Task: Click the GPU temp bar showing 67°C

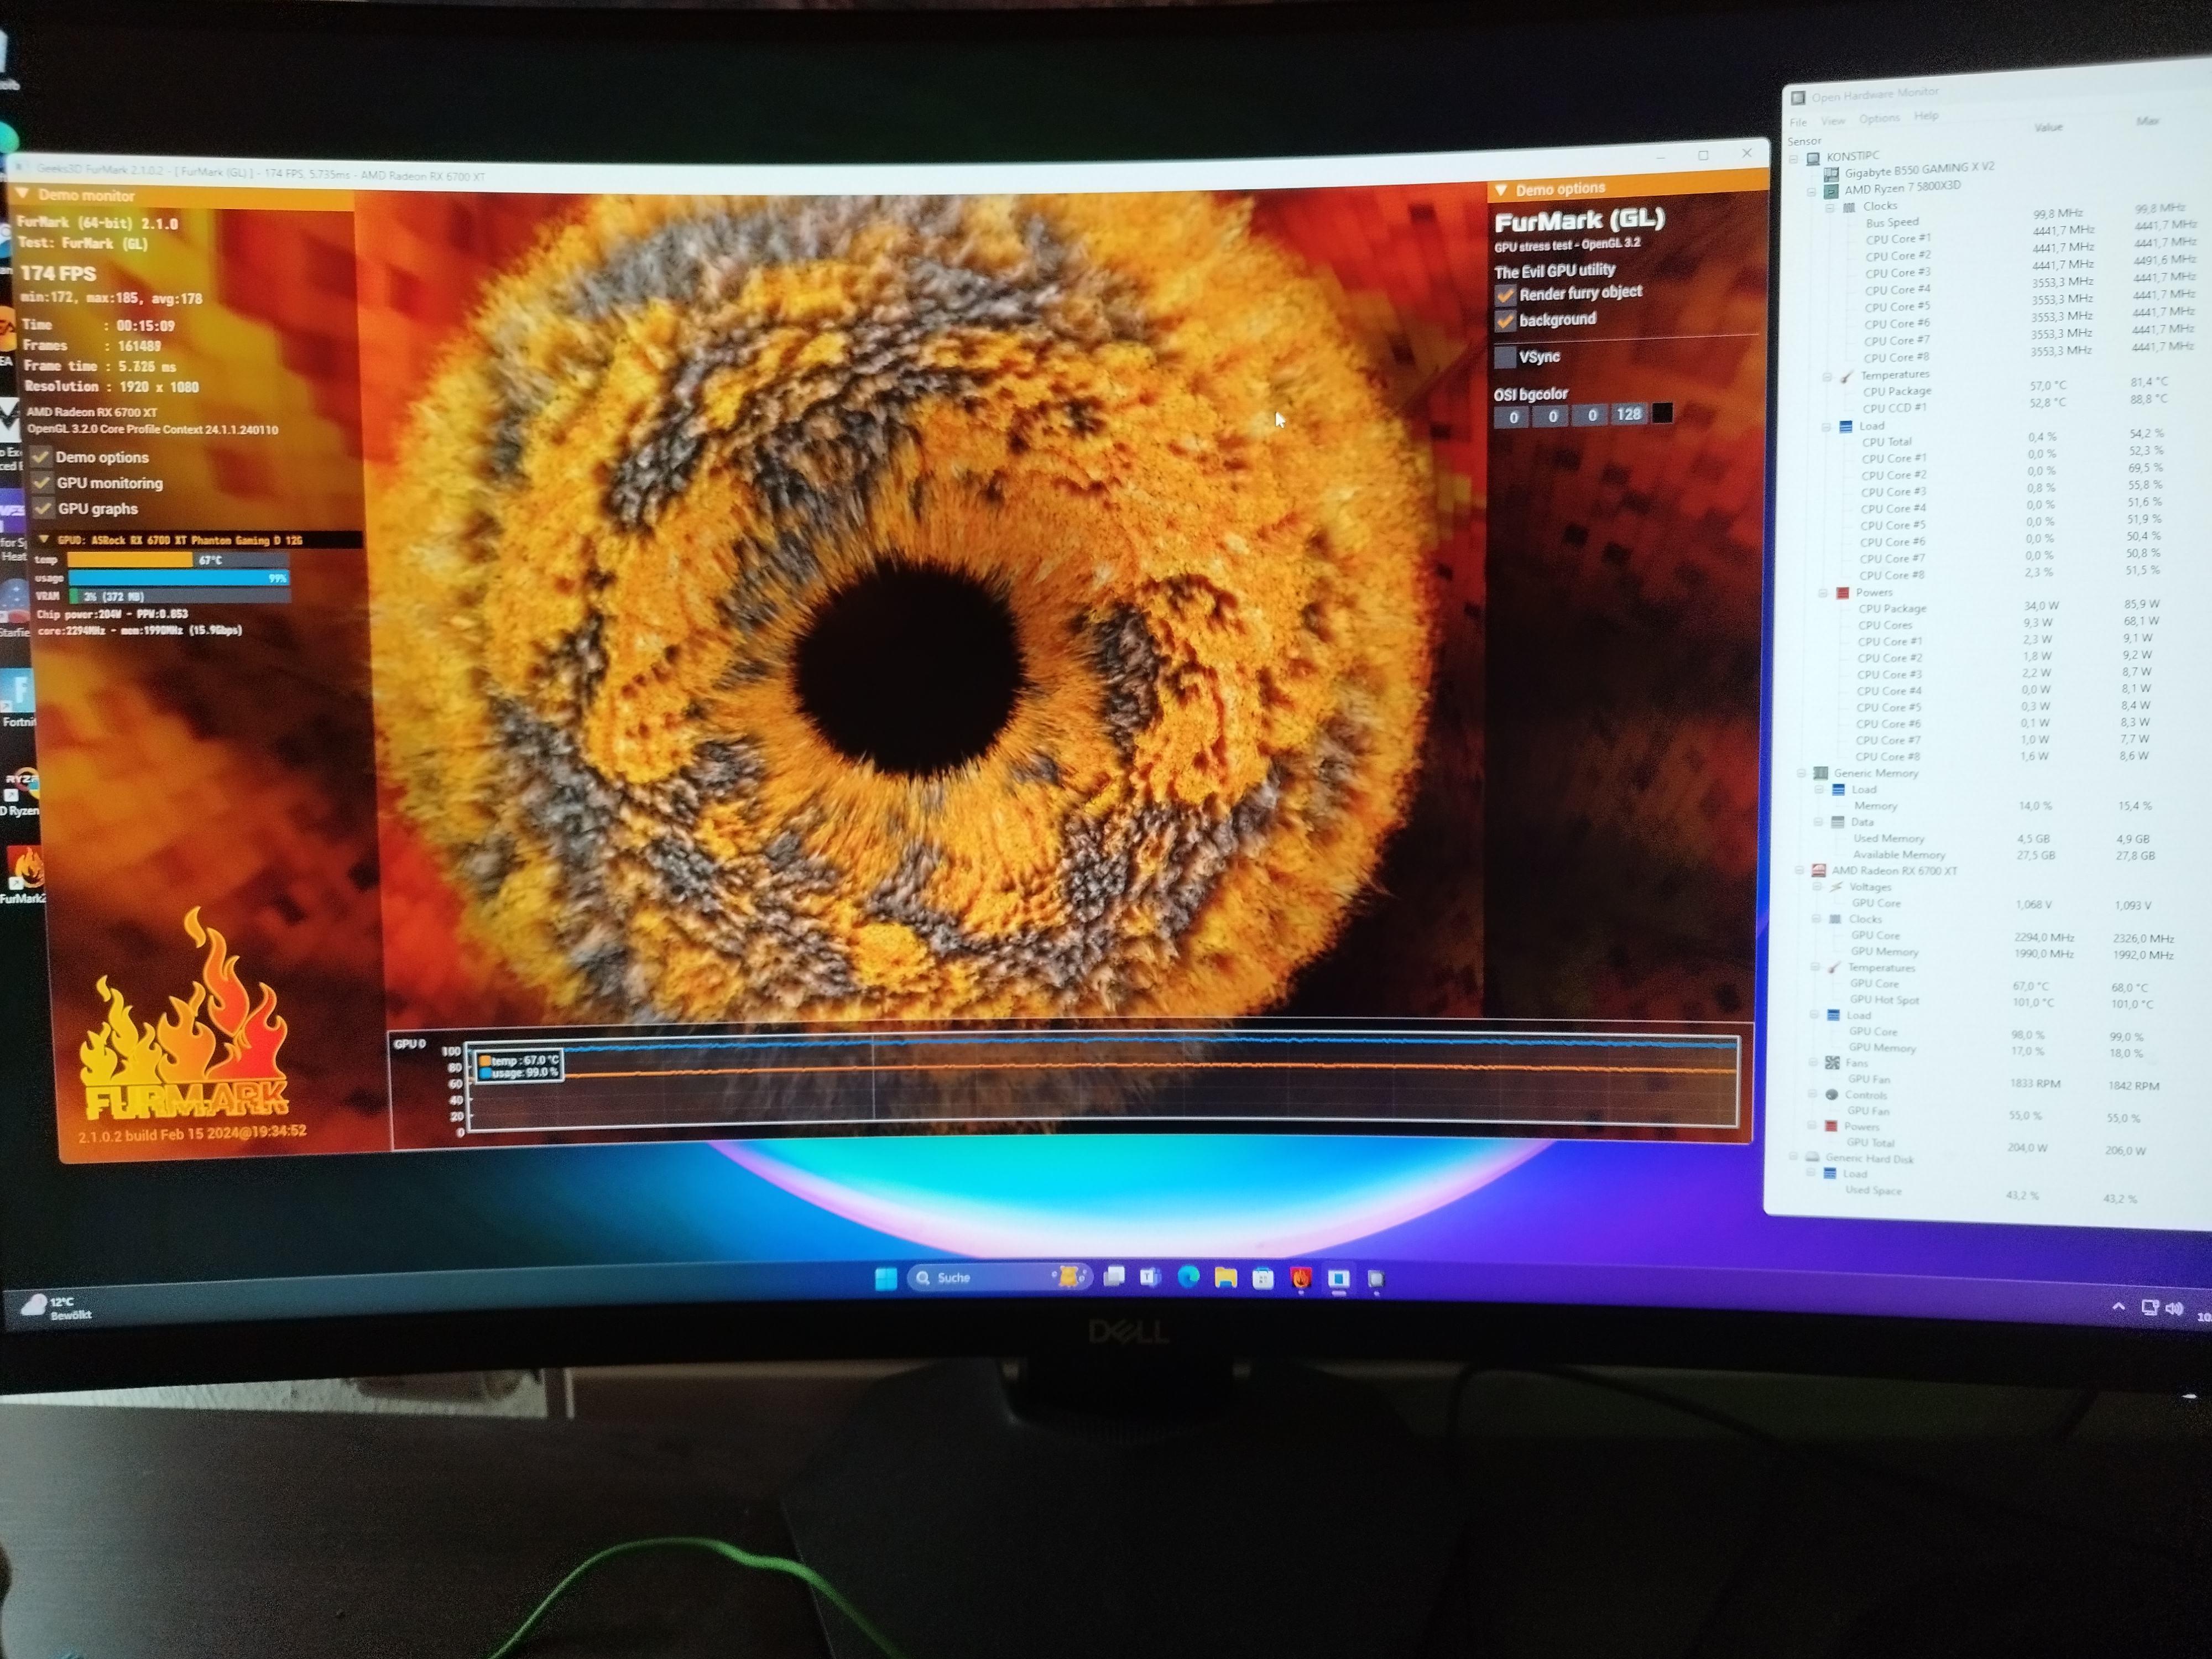Action: pyautogui.click(x=179, y=560)
